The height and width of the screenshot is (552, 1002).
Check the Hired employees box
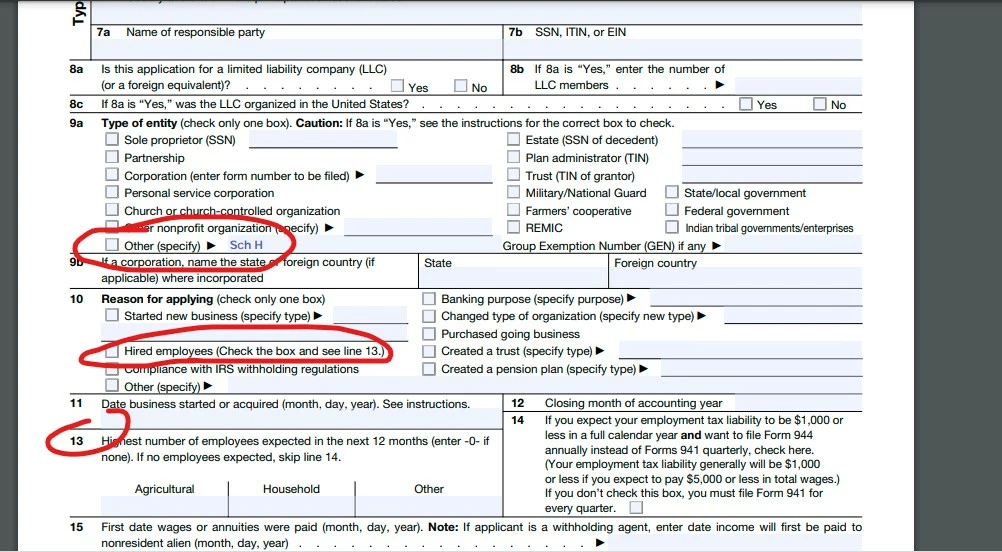tap(112, 351)
